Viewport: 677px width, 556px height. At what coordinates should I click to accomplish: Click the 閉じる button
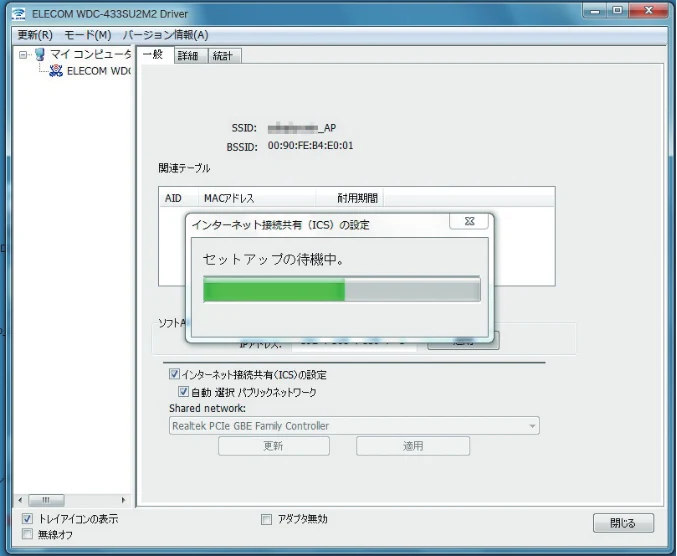click(623, 523)
